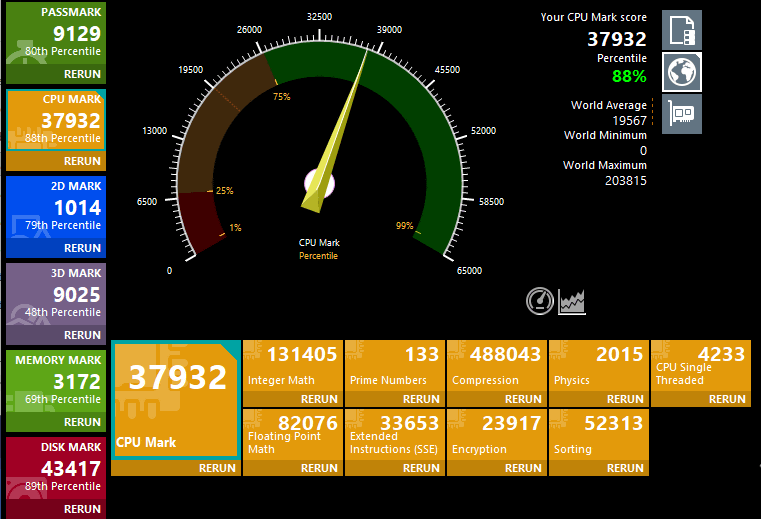Switch to the speedometer gauge view
761x519 pixels.
click(540, 301)
